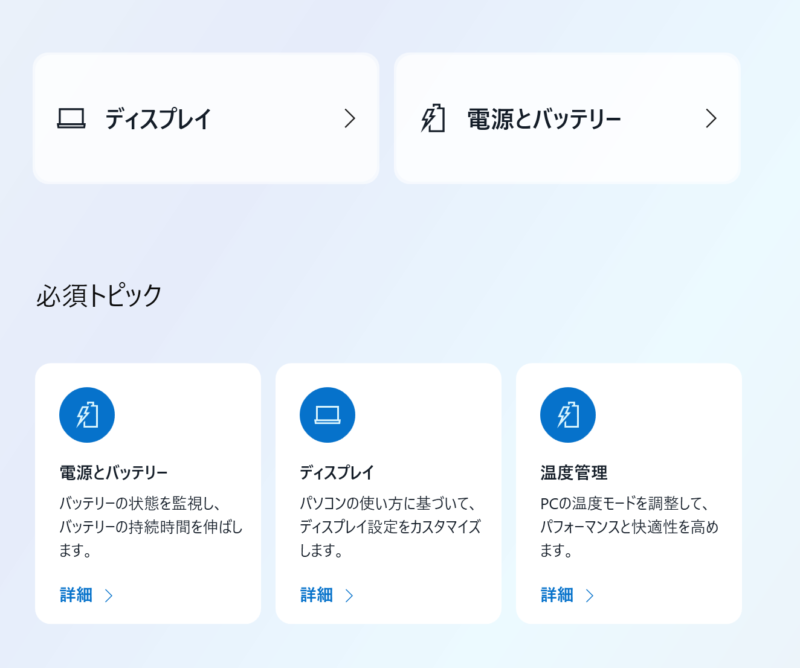800x668 pixels.
Task: Select the 電源とバッテリー label in the top card
Action: pos(544,120)
